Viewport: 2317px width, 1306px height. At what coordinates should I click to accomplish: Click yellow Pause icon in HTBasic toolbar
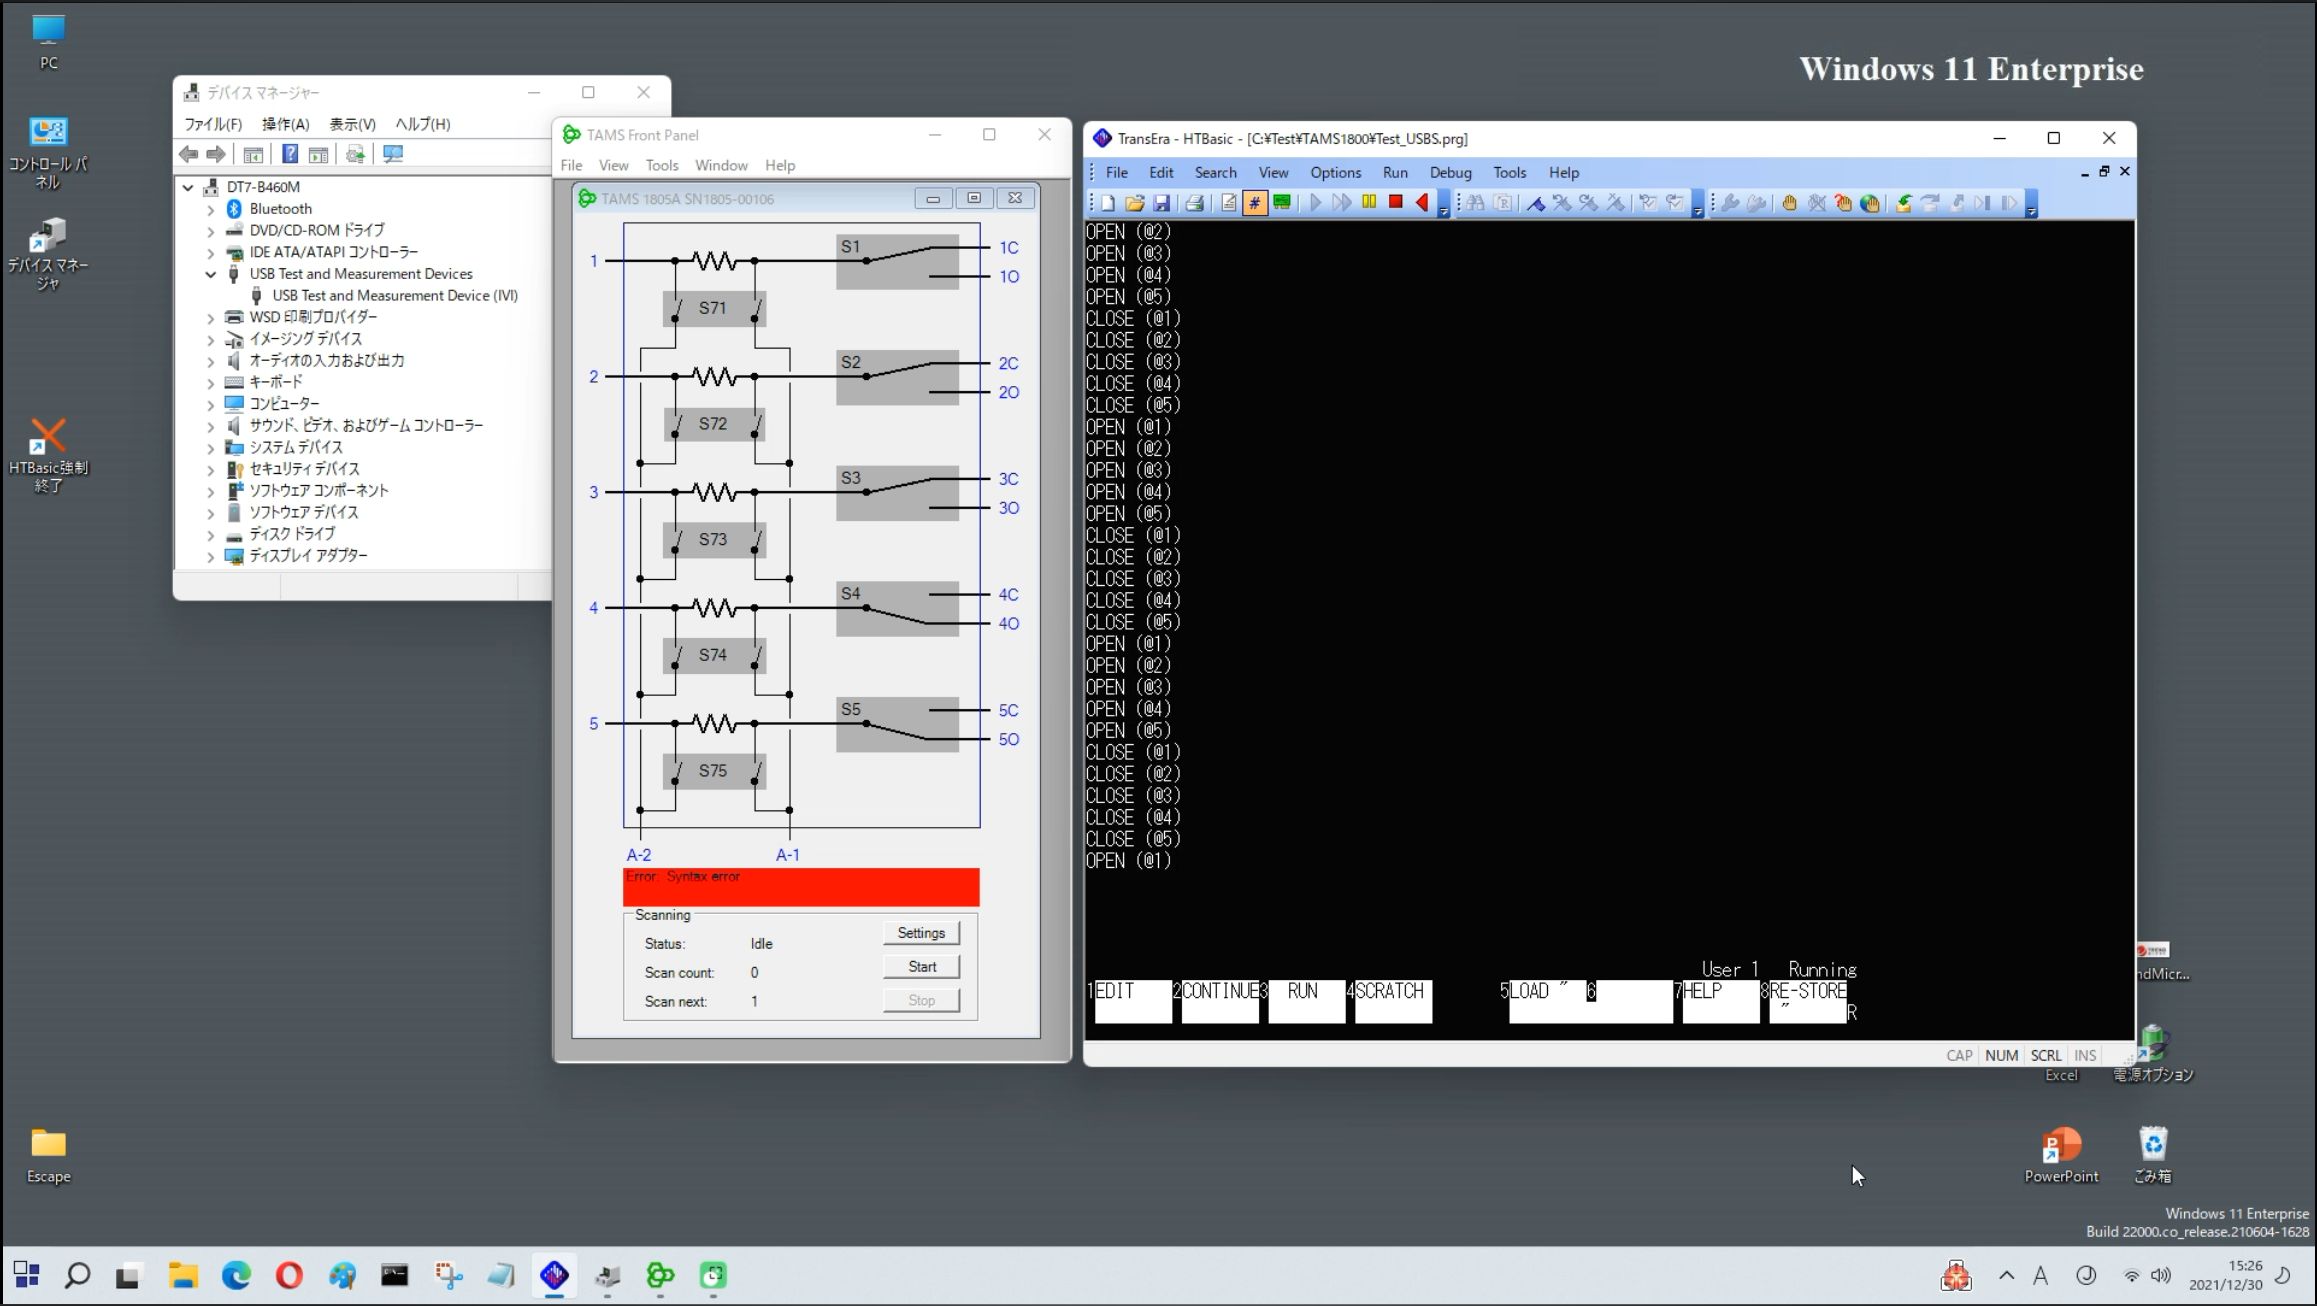click(x=1369, y=203)
